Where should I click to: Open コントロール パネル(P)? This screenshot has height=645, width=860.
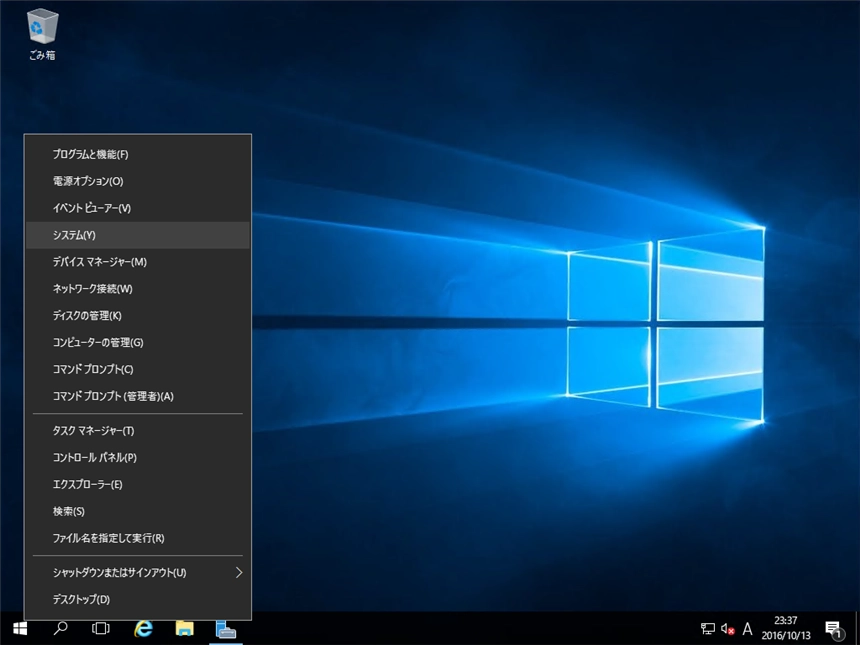click(x=138, y=457)
